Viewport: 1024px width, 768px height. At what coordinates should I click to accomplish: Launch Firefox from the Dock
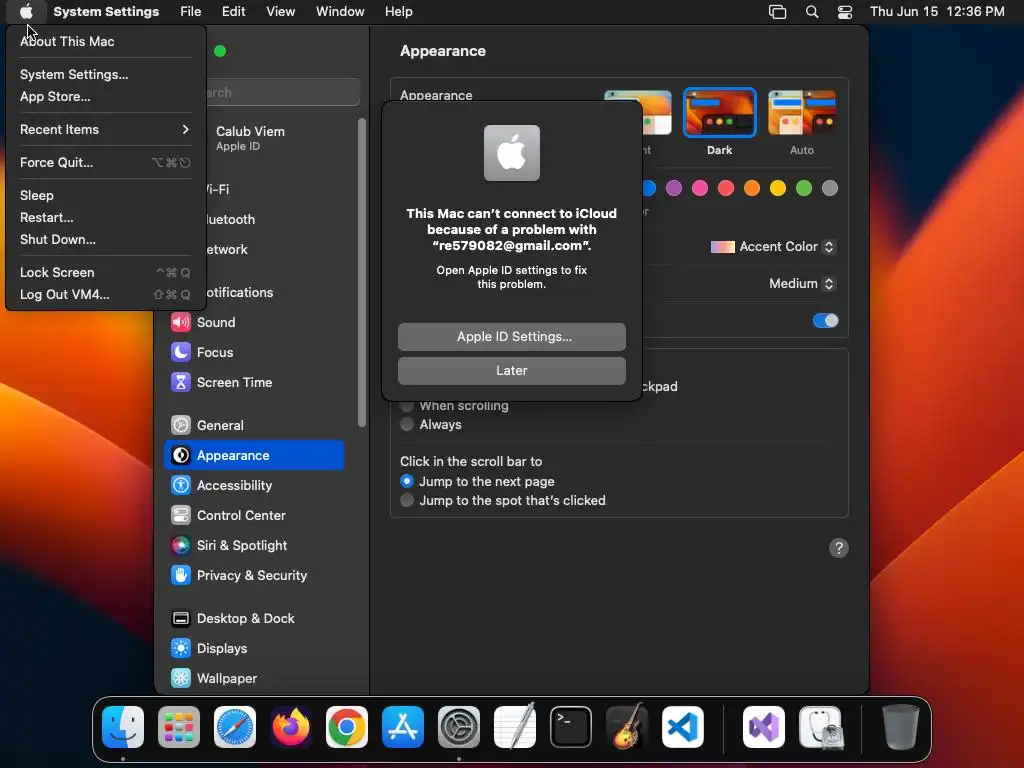pyautogui.click(x=291, y=727)
